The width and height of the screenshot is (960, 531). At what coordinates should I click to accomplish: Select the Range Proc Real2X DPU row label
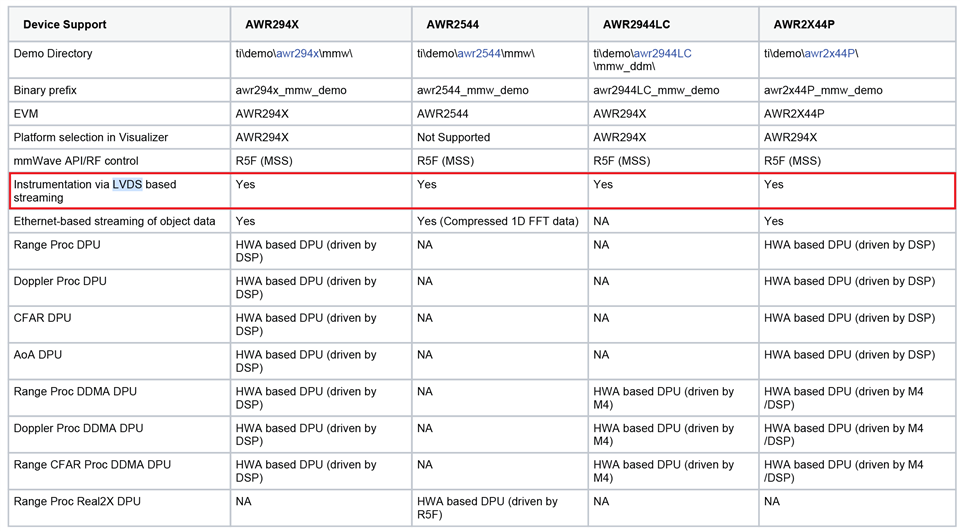point(120,508)
